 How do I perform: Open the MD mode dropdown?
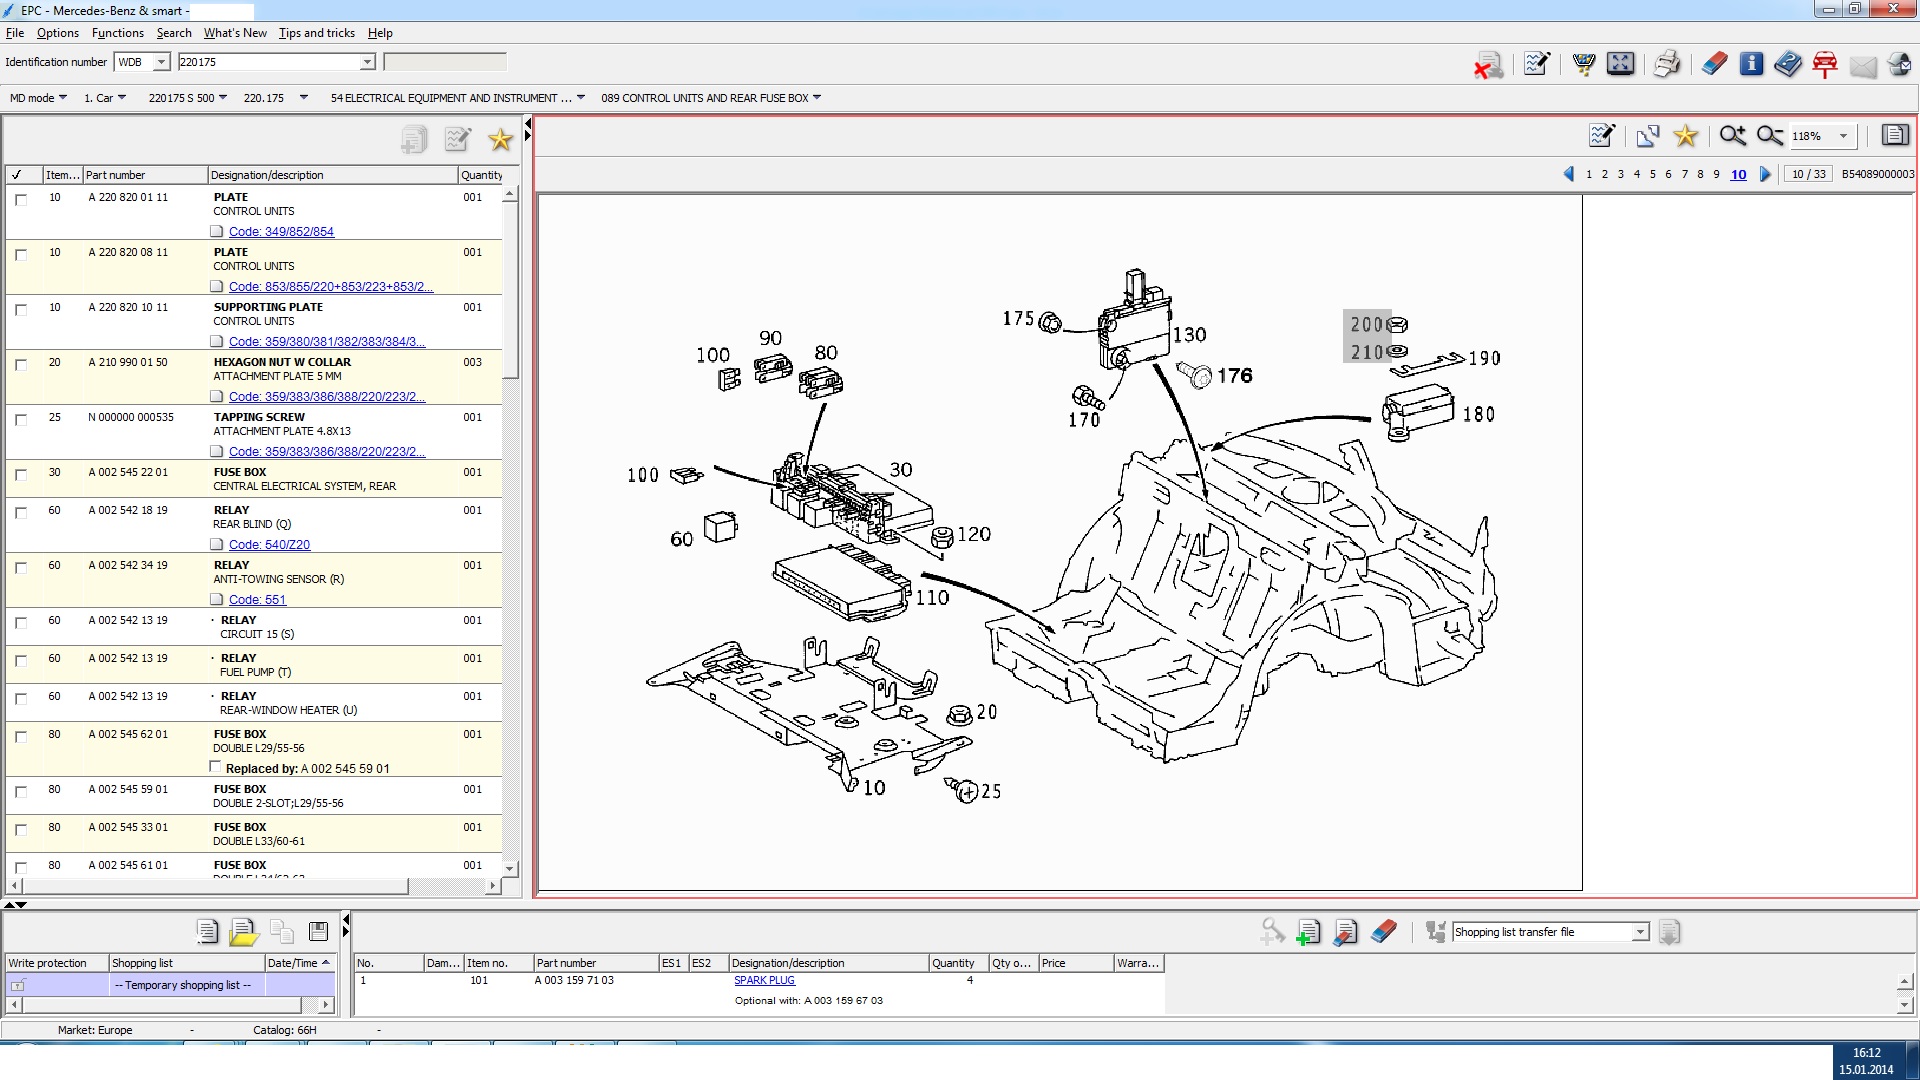(x=38, y=98)
